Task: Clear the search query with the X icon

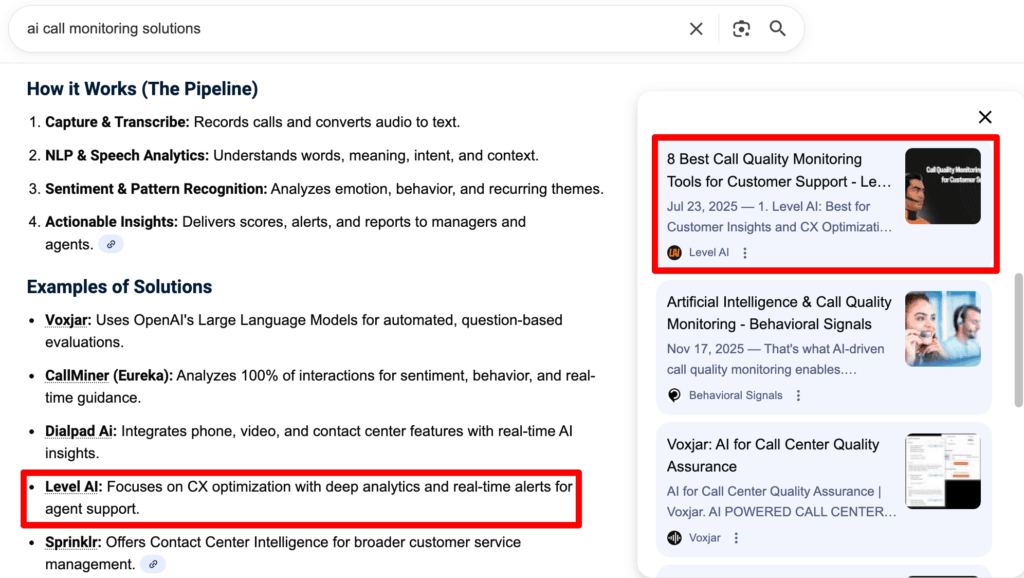Action: click(x=696, y=29)
